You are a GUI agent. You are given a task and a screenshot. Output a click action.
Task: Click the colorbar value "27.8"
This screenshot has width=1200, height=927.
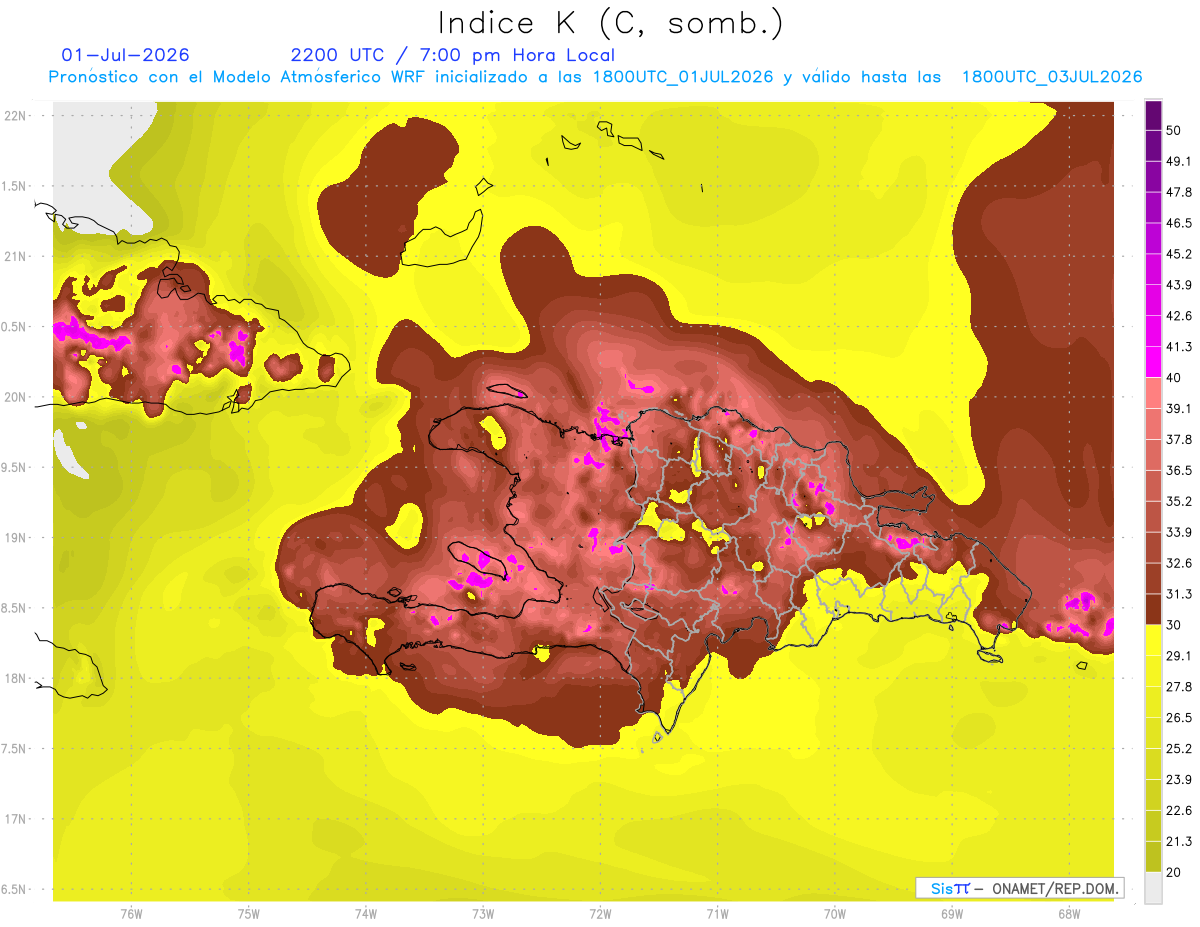coord(1179,687)
